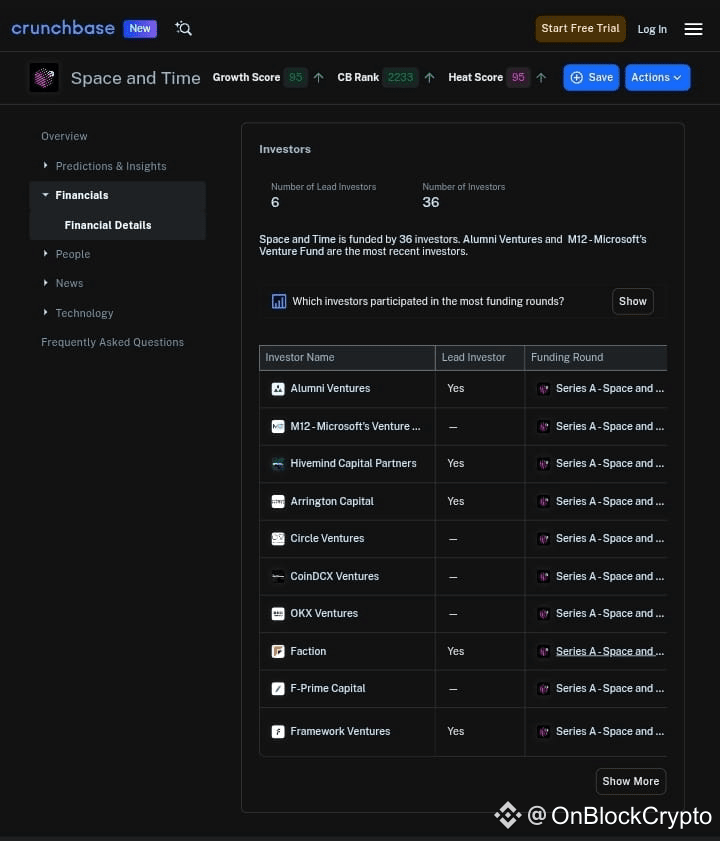
Task: Click the Hivemind Capital Partners logo icon
Action: coord(278,464)
